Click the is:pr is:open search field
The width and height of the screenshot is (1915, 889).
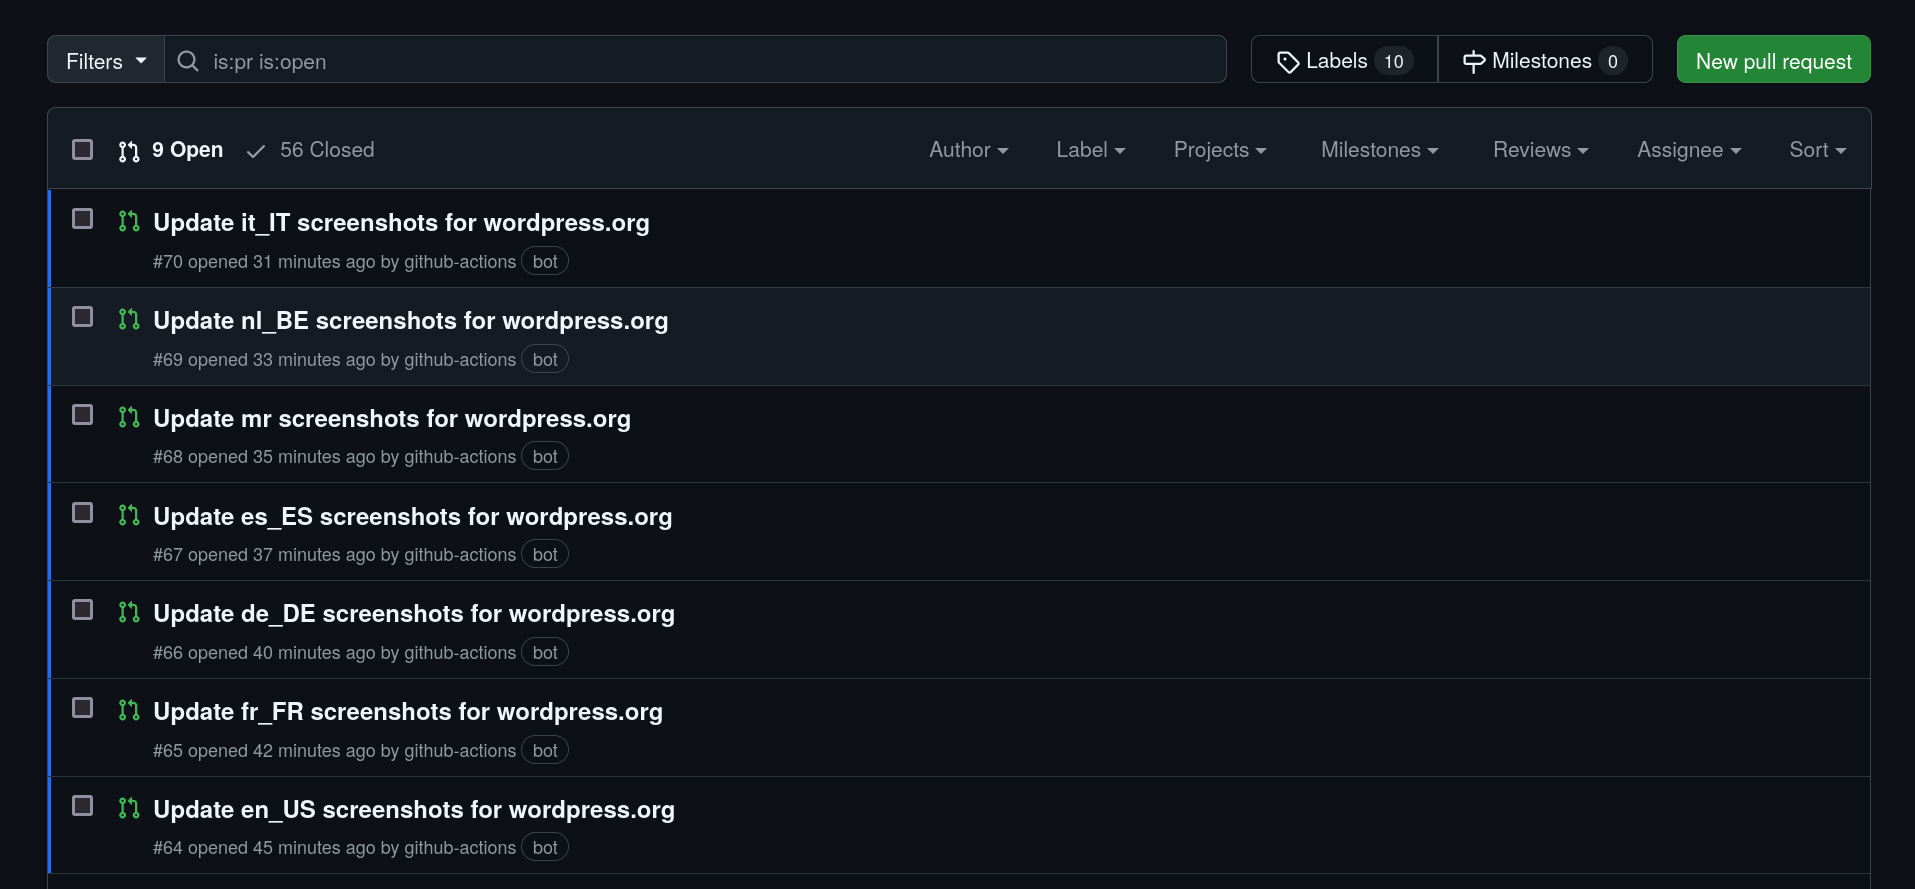tap(695, 60)
